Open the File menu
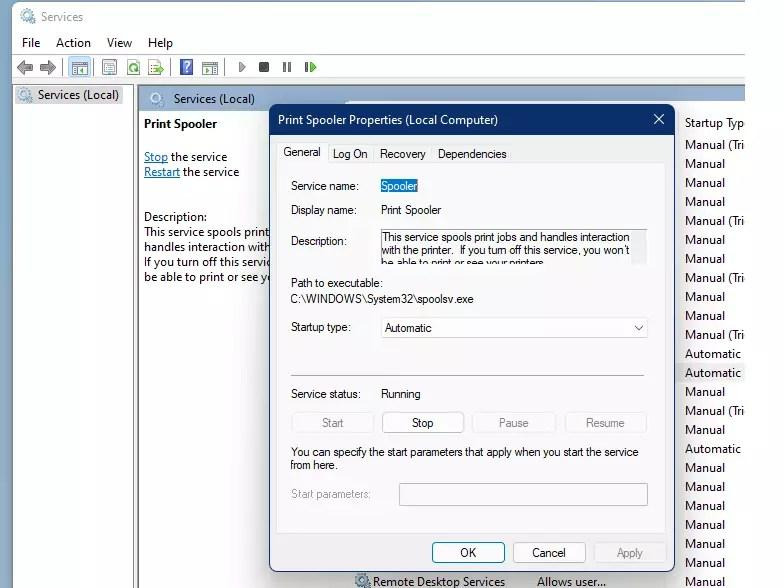Screen dimensions: 784x588 (31, 43)
